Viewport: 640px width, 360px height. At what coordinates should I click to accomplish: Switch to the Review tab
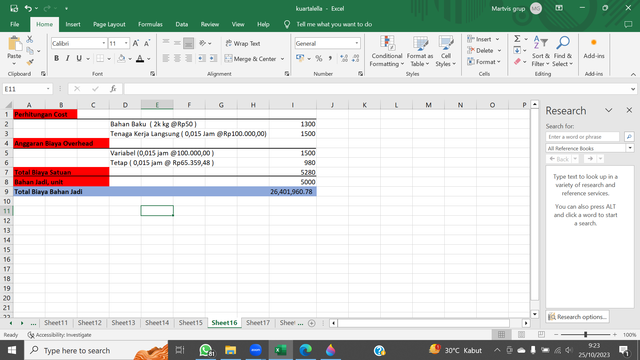click(x=210, y=24)
